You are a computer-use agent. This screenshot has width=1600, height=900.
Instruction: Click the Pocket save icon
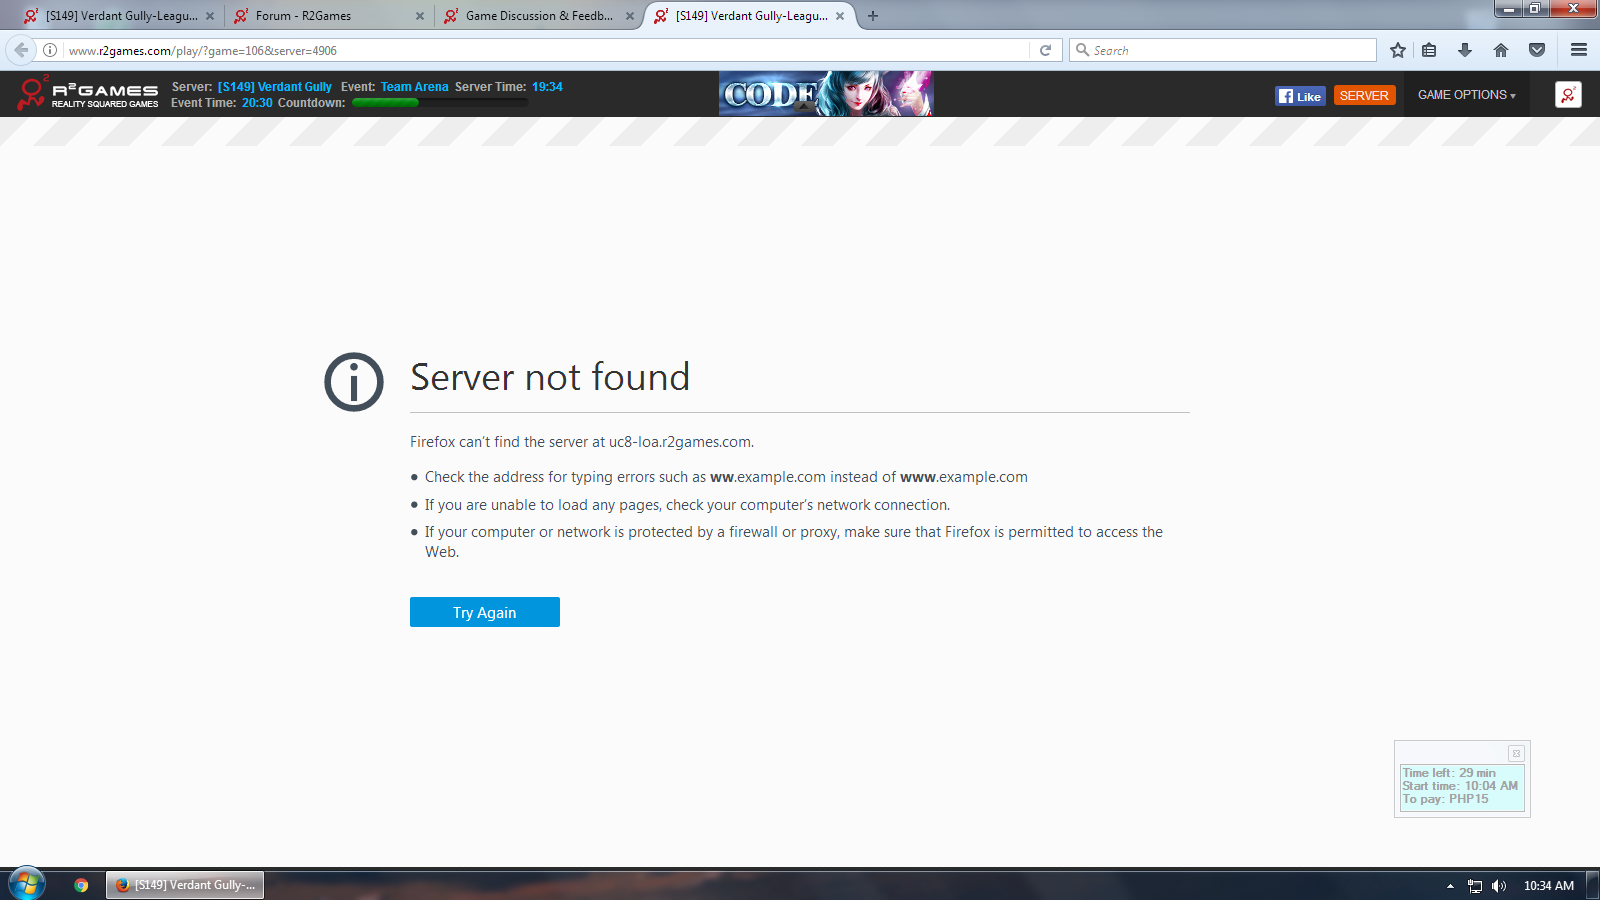(1537, 50)
